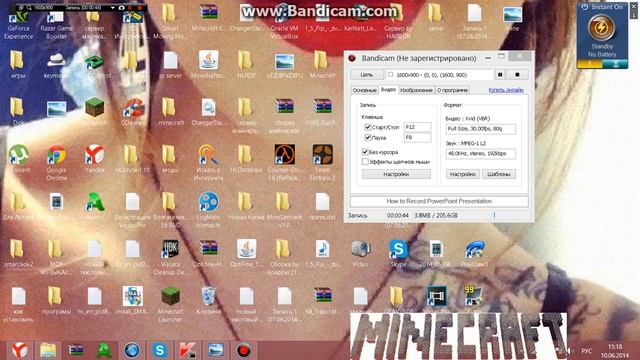Go to the О программе tab
This screenshot has height=360, width=640.
(452, 90)
